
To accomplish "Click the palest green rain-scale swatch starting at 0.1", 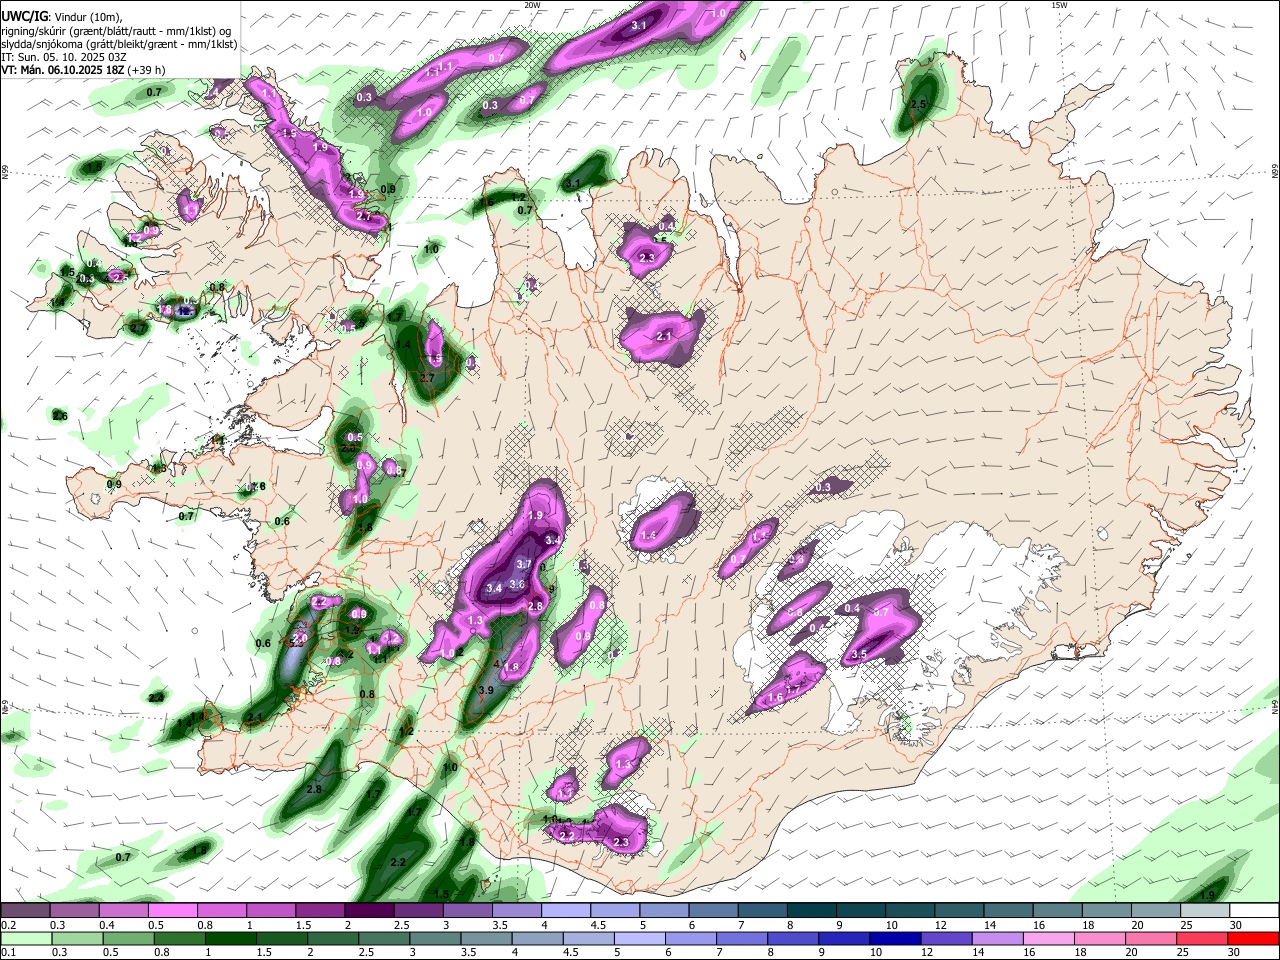I will (x=25, y=939).
